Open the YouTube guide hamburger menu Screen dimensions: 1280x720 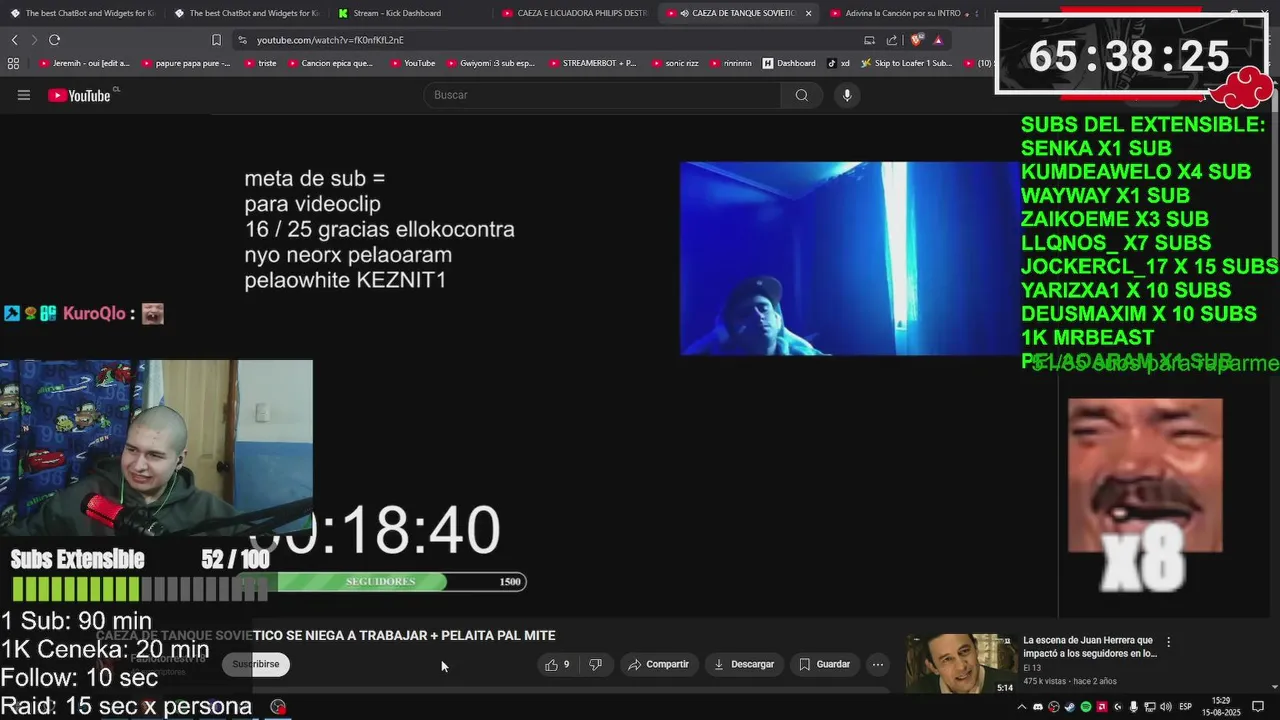point(24,95)
